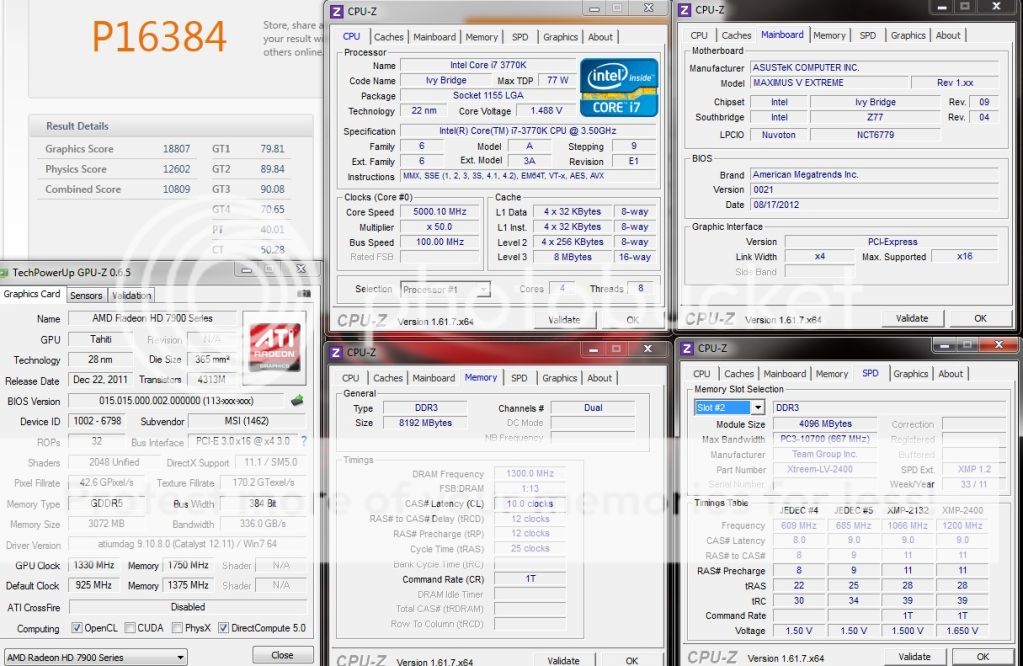Click the Intel Core i7 logo badge
Image resolution: width=1023 pixels, height=666 pixels.
[x=622, y=89]
